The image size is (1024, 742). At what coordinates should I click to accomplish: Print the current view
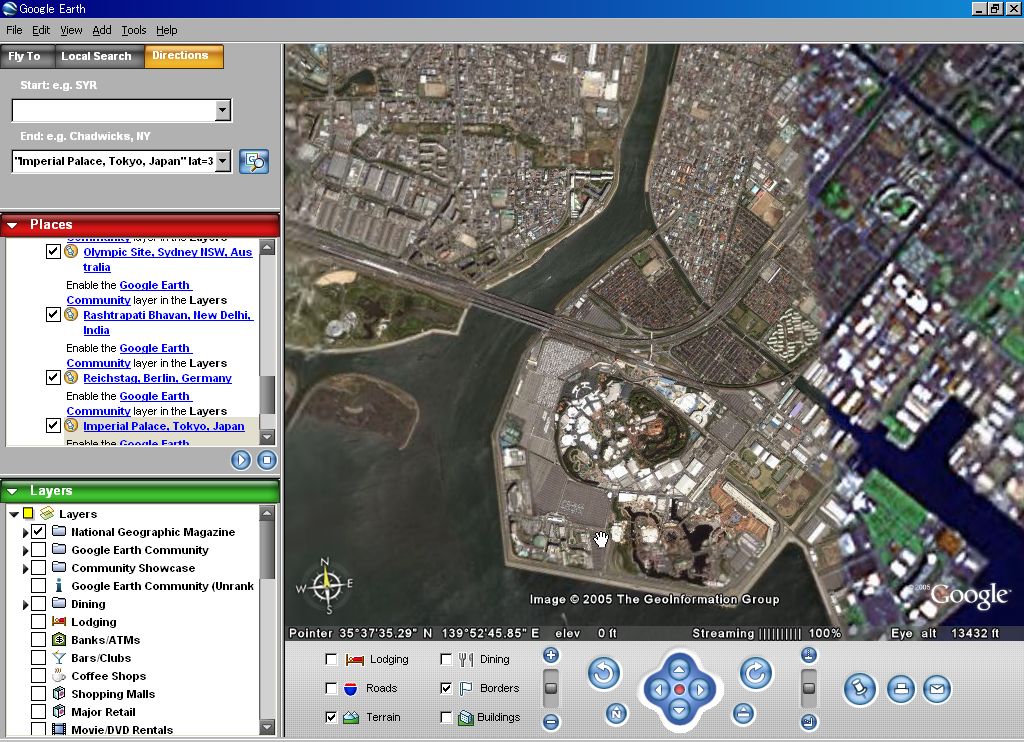[901, 689]
